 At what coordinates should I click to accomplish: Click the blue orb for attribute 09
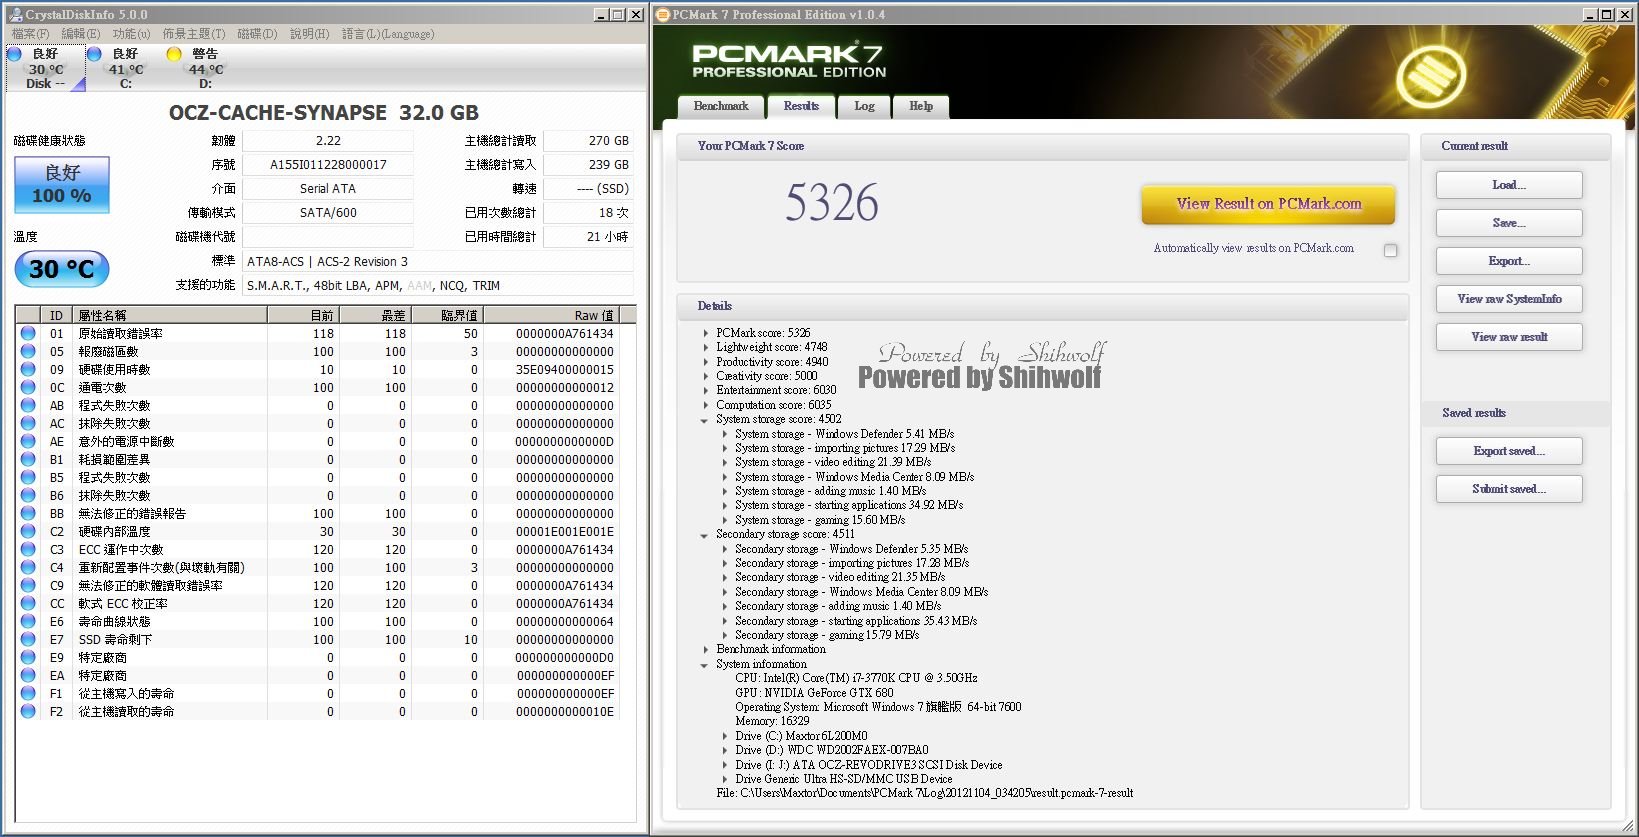coord(28,370)
